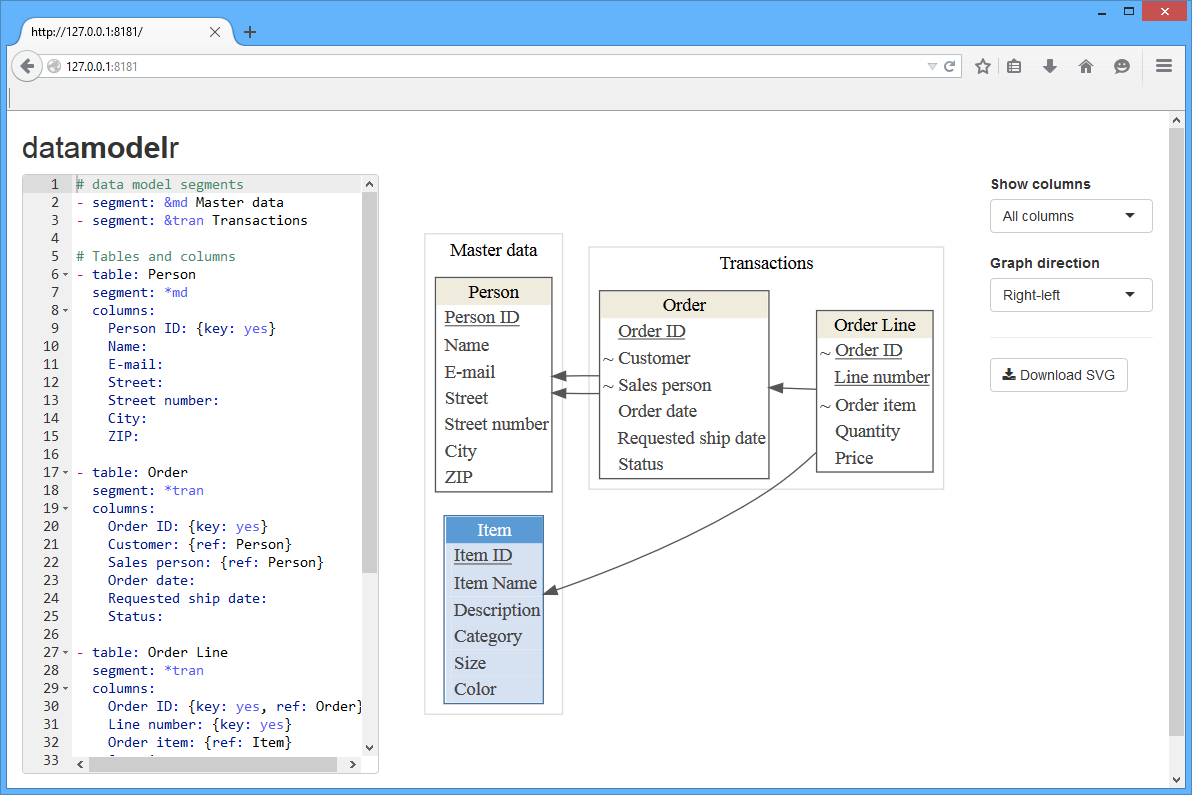
Task: Collapse the columns fold on line 19
Action: click(x=65, y=508)
